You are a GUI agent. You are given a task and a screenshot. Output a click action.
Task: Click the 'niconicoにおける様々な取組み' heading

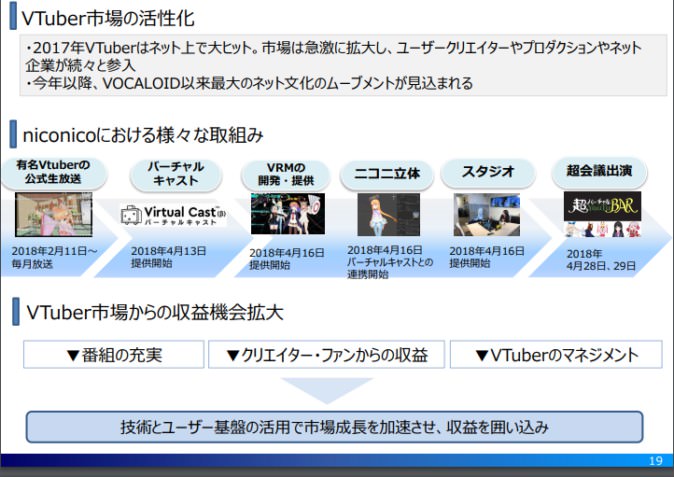click(142, 135)
